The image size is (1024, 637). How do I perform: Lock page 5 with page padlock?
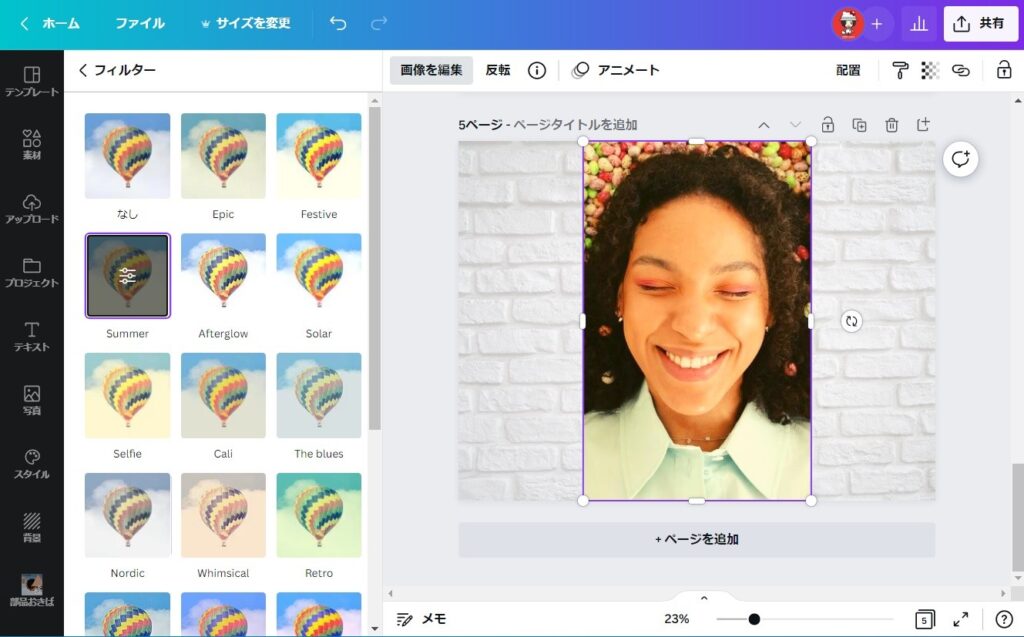(827, 124)
